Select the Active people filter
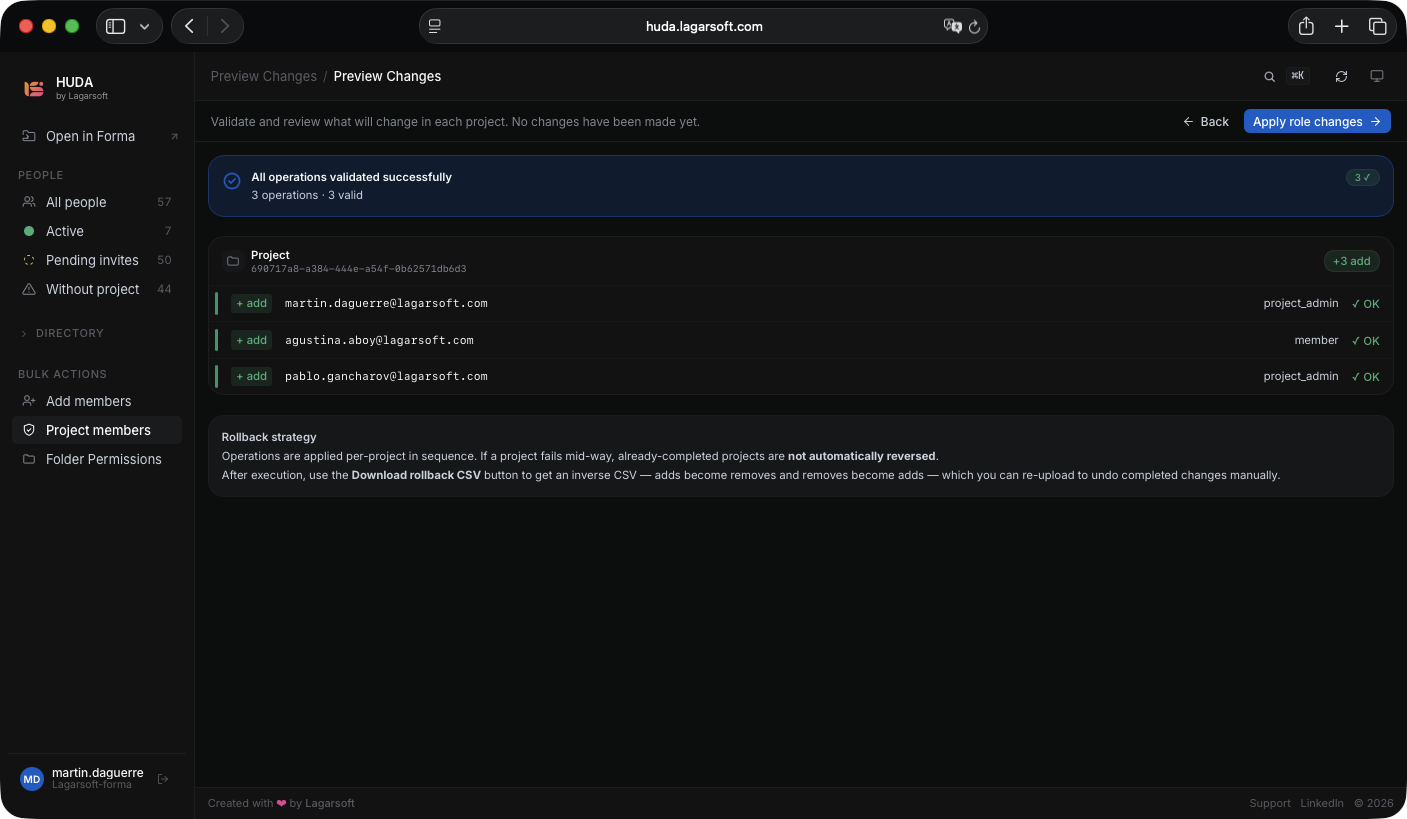The width and height of the screenshot is (1407, 819). coord(98,231)
